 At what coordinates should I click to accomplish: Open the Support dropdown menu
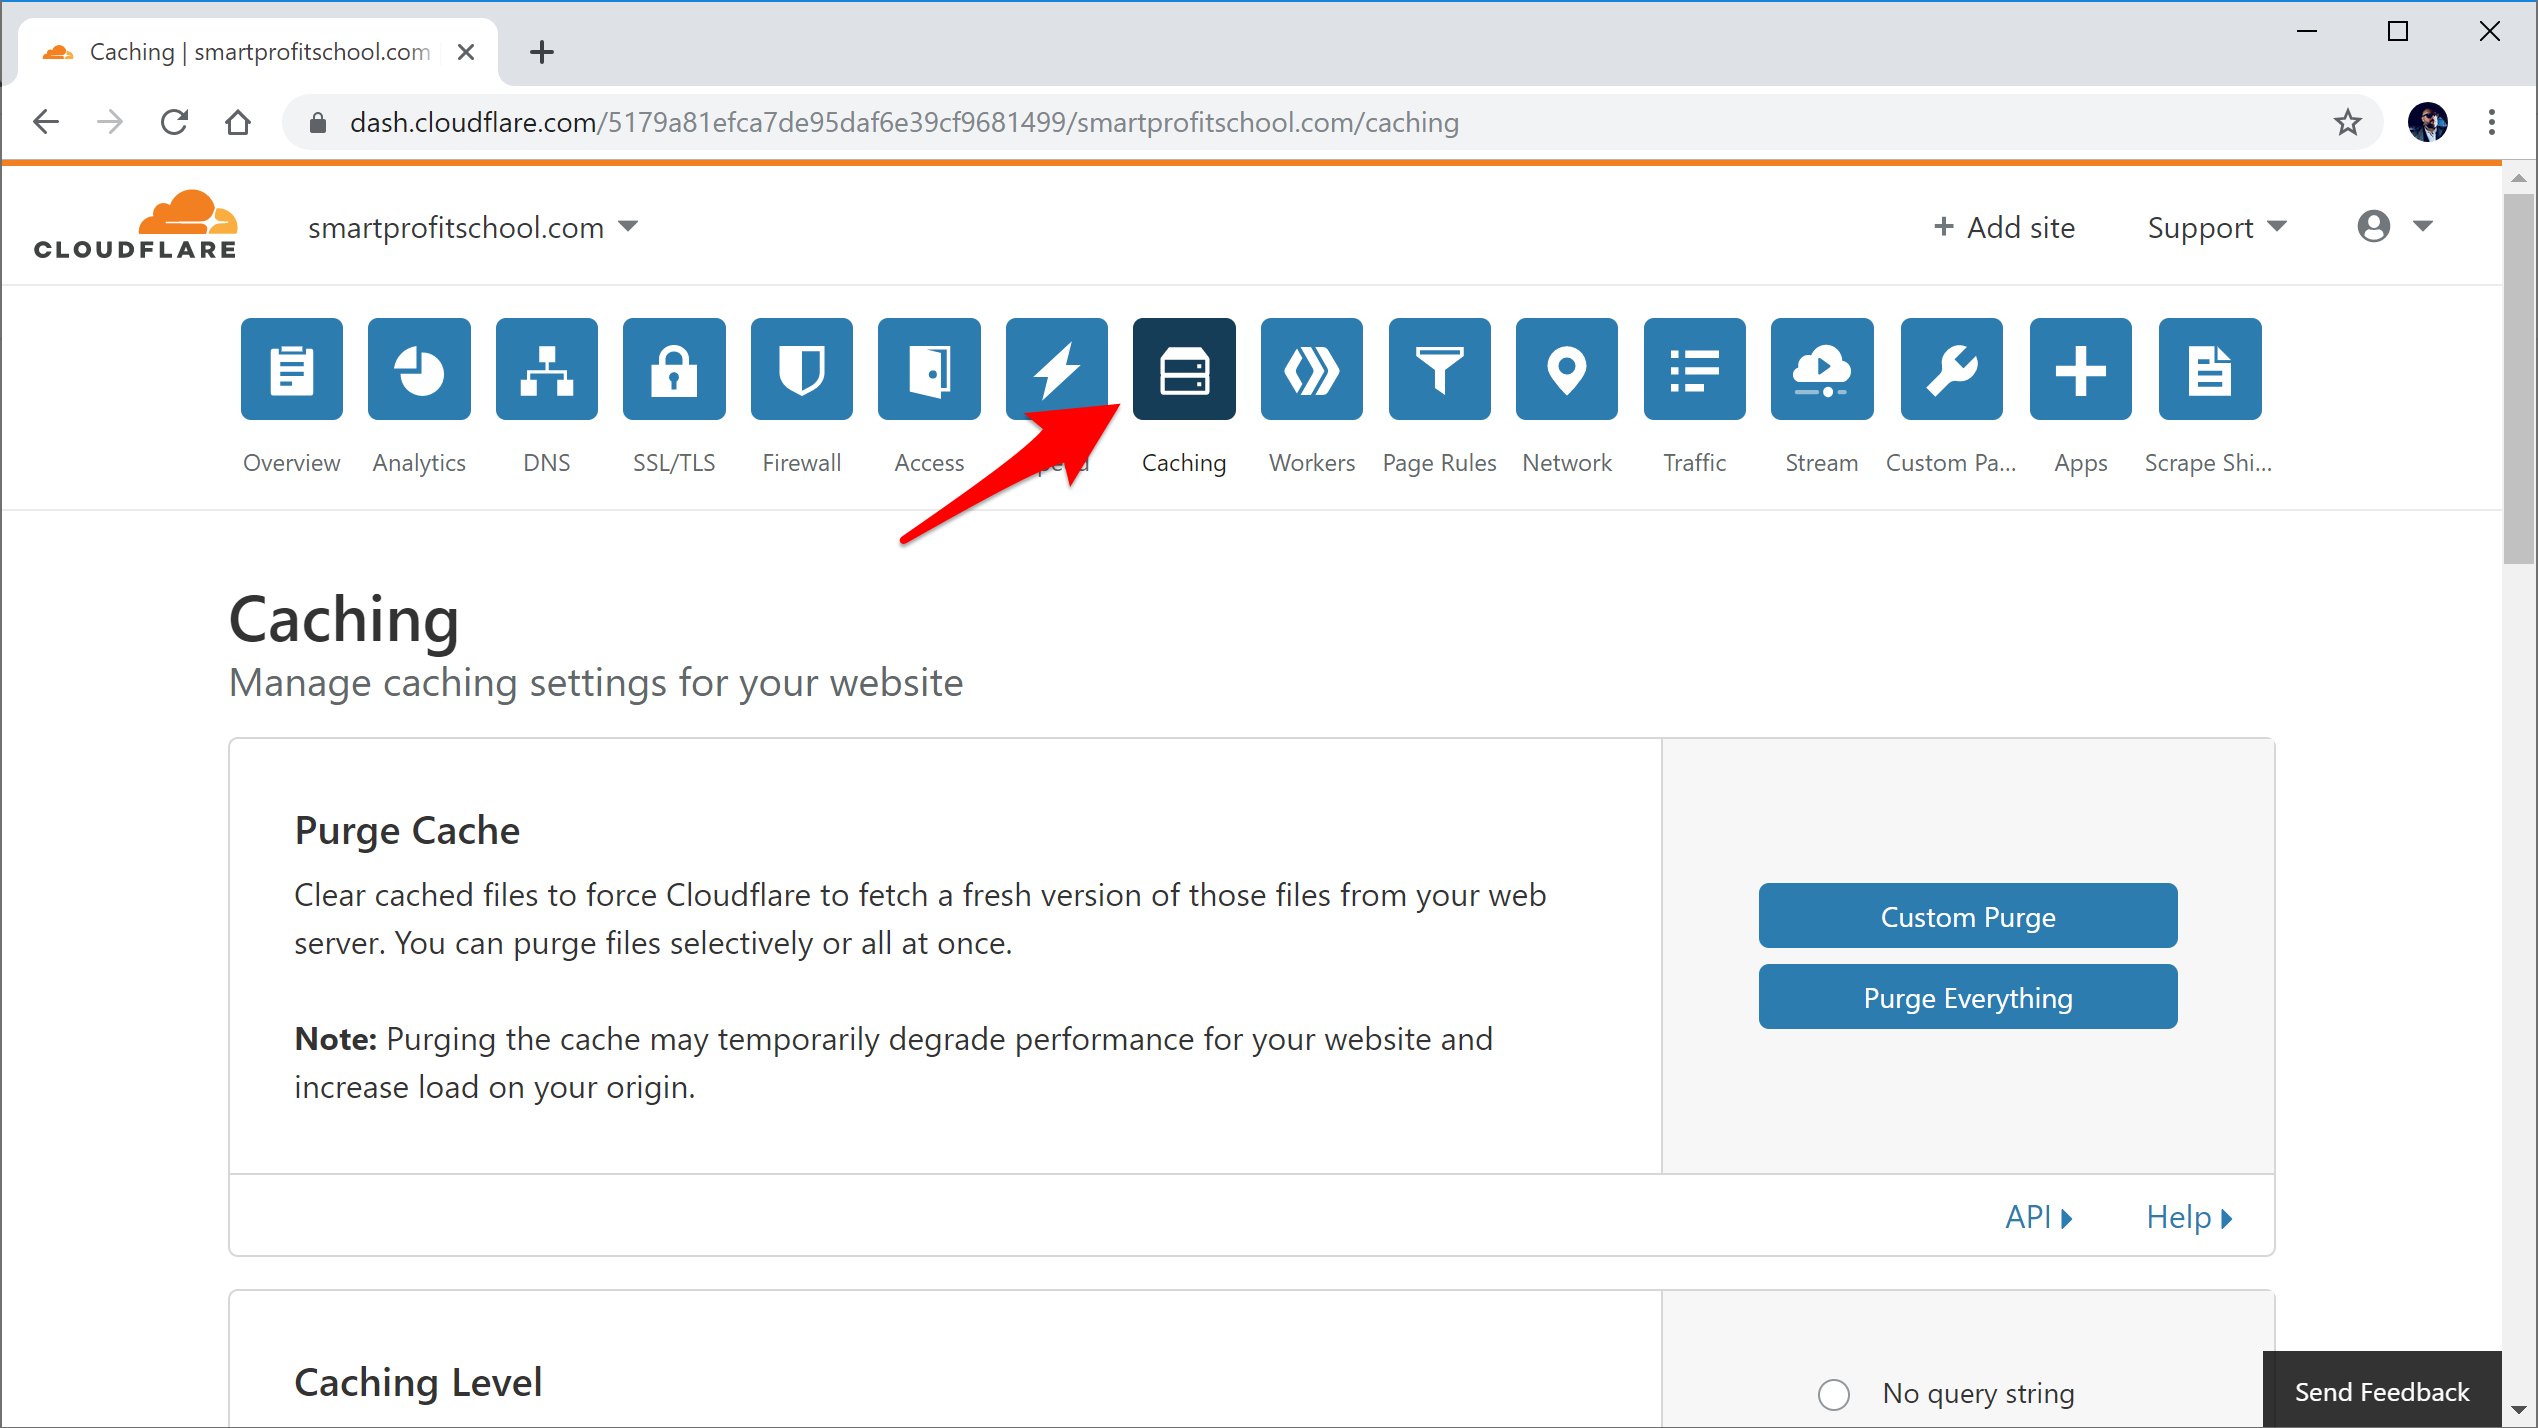[2216, 228]
